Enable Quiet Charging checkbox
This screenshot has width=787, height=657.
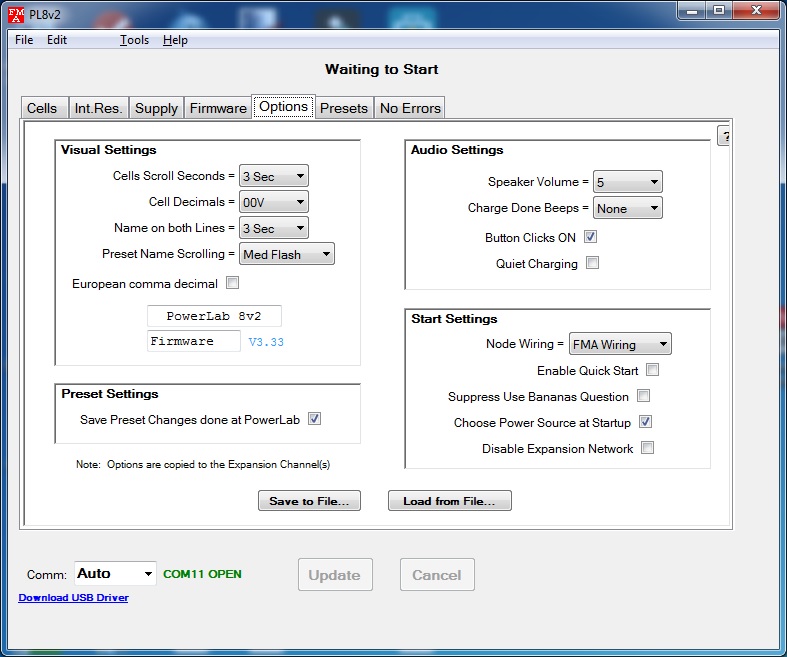(592, 263)
